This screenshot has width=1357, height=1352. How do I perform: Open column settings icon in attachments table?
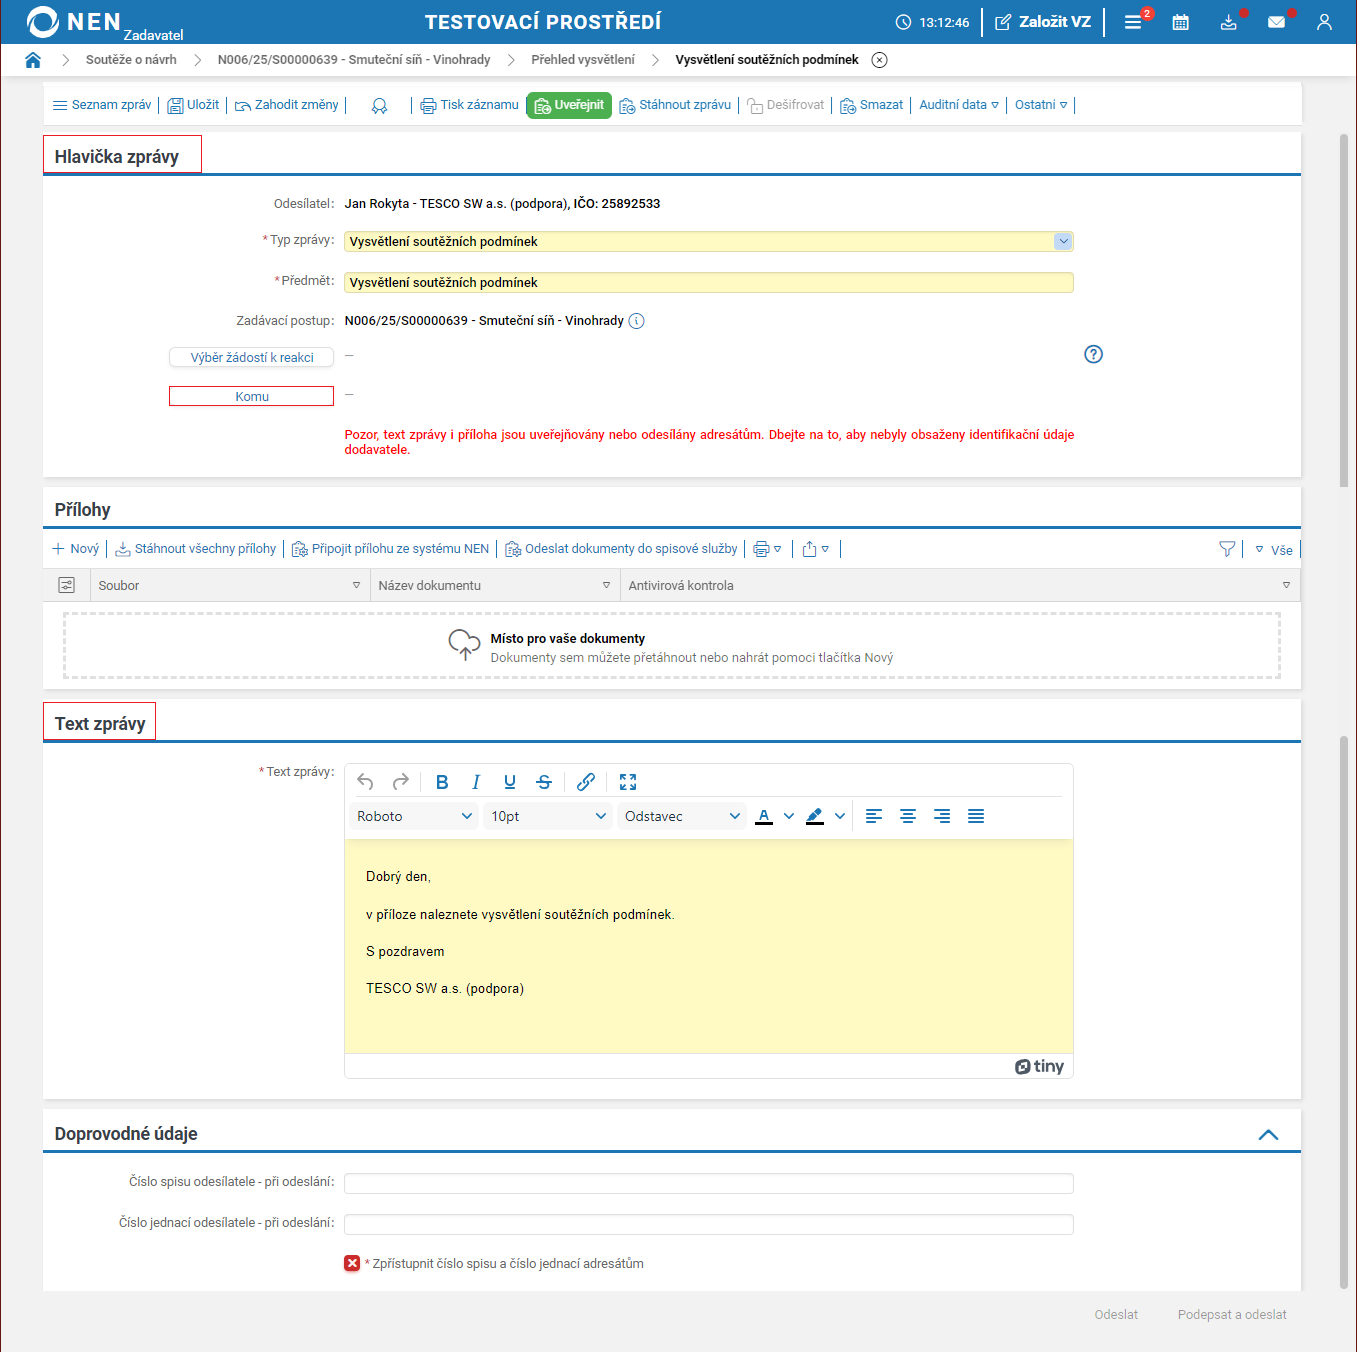67,585
